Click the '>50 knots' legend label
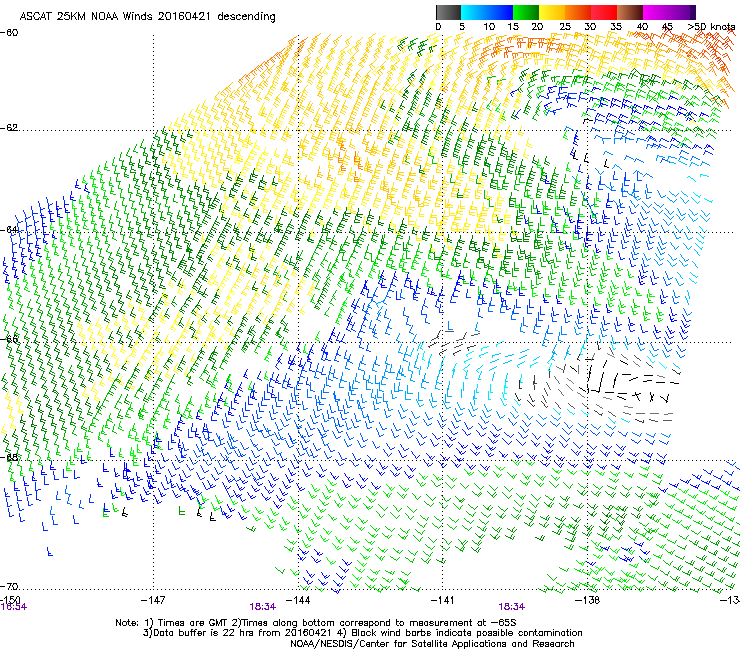This screenshot has width=740, height=650. 711,27
